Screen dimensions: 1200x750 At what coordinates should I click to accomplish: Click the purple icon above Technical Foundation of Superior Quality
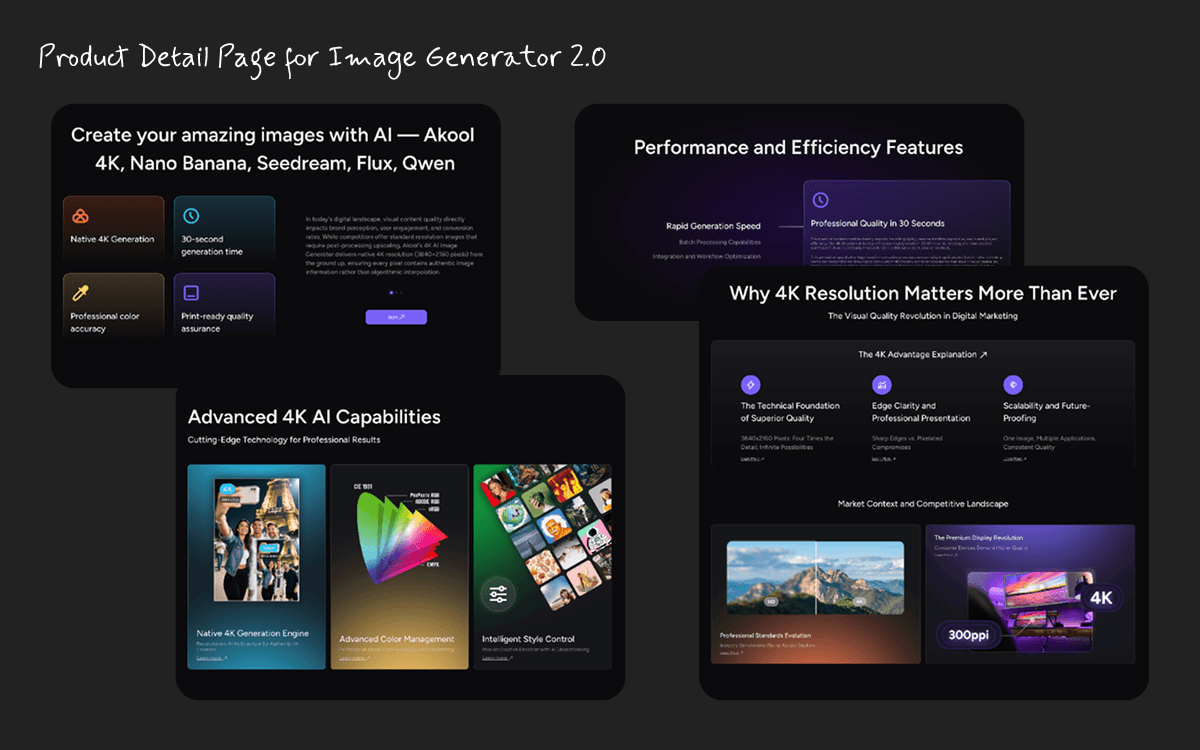[750, 384]
